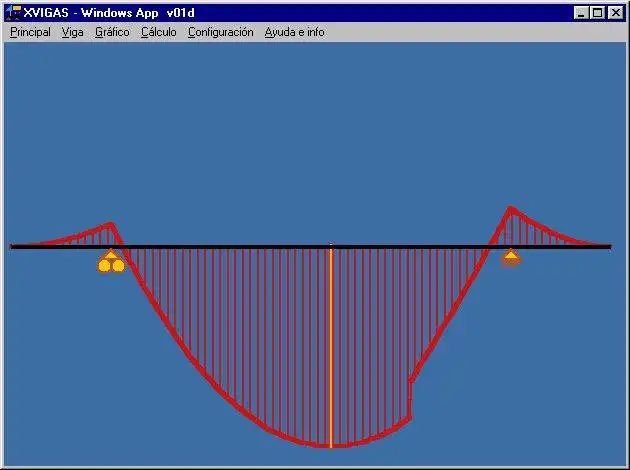
Task: Open the Principal menu
Action: coord(31,32)
